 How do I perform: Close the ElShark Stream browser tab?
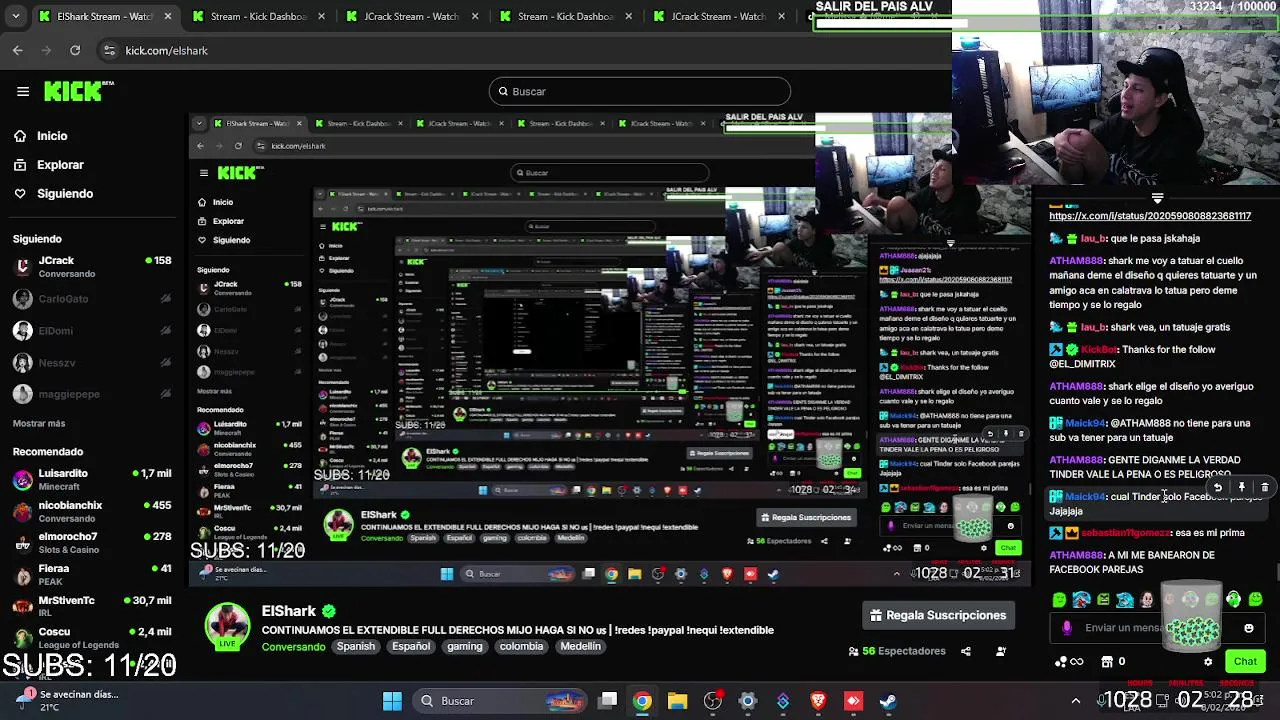167,16
